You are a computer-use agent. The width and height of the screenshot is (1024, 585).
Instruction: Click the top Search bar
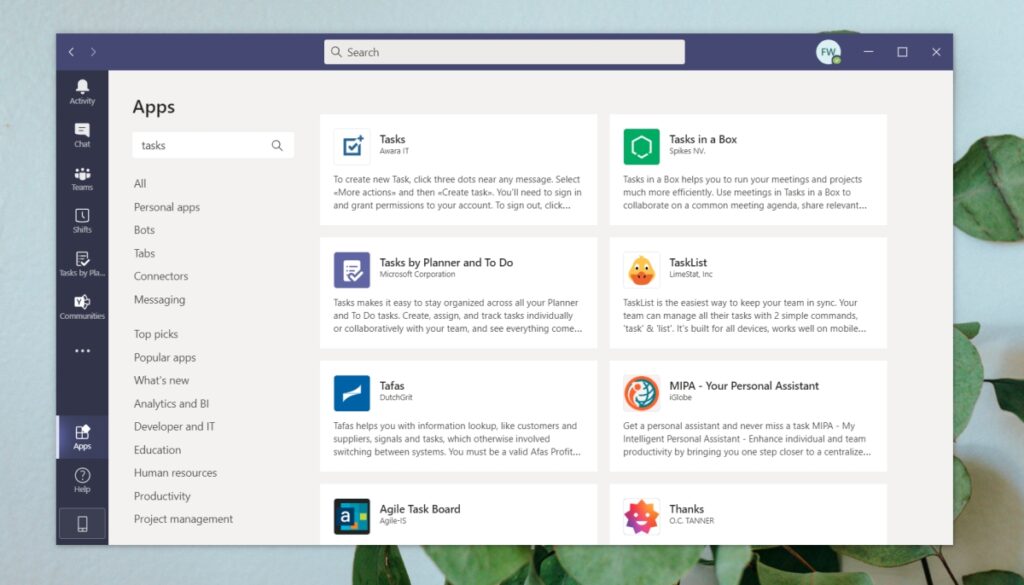503,51
